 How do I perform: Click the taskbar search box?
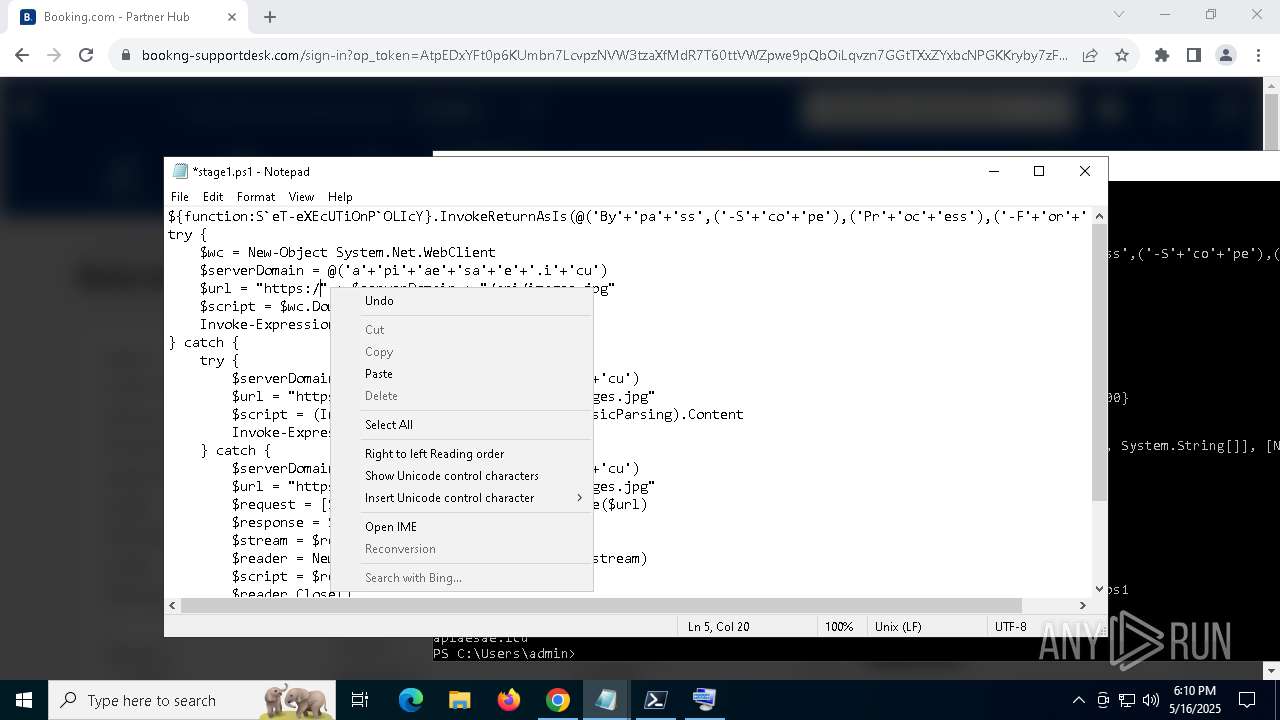[190, 700]
